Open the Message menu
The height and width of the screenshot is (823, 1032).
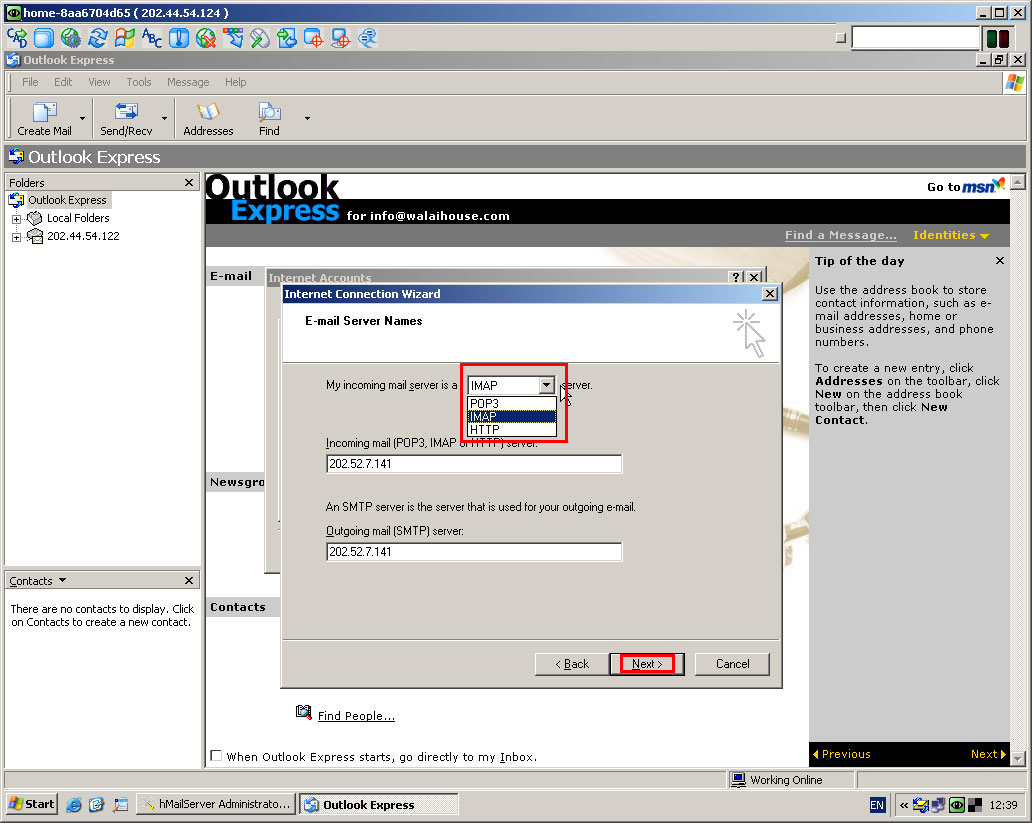(188, 82)
